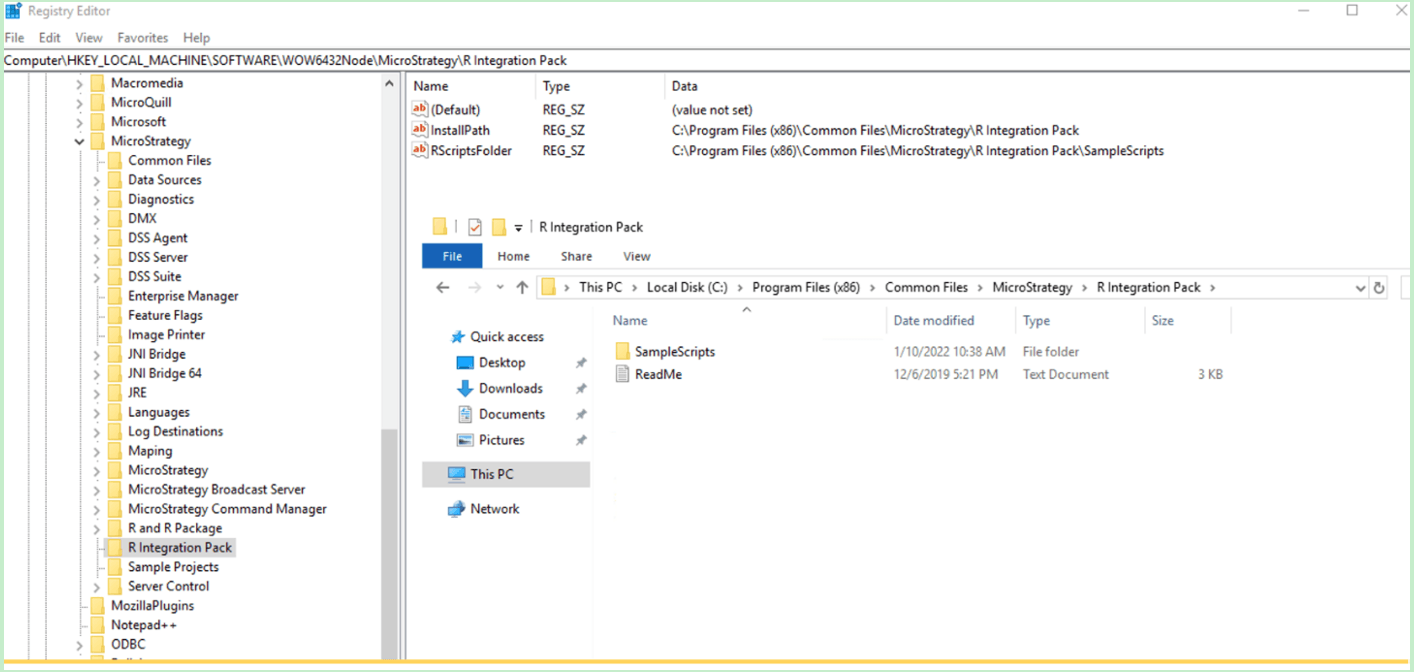Click the properties checkmark in quick access toolbar
The height and width of the screenshot is (672, 1414).
[475, 228]
